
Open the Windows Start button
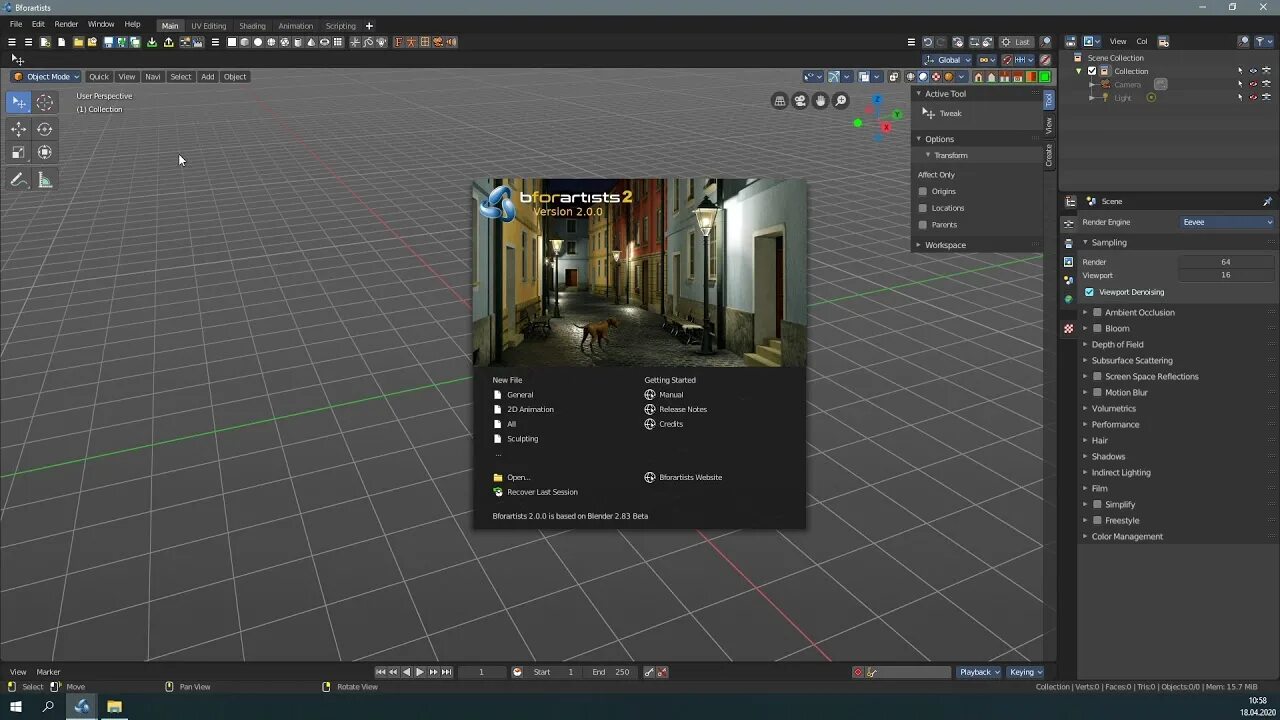click(16, 706)
